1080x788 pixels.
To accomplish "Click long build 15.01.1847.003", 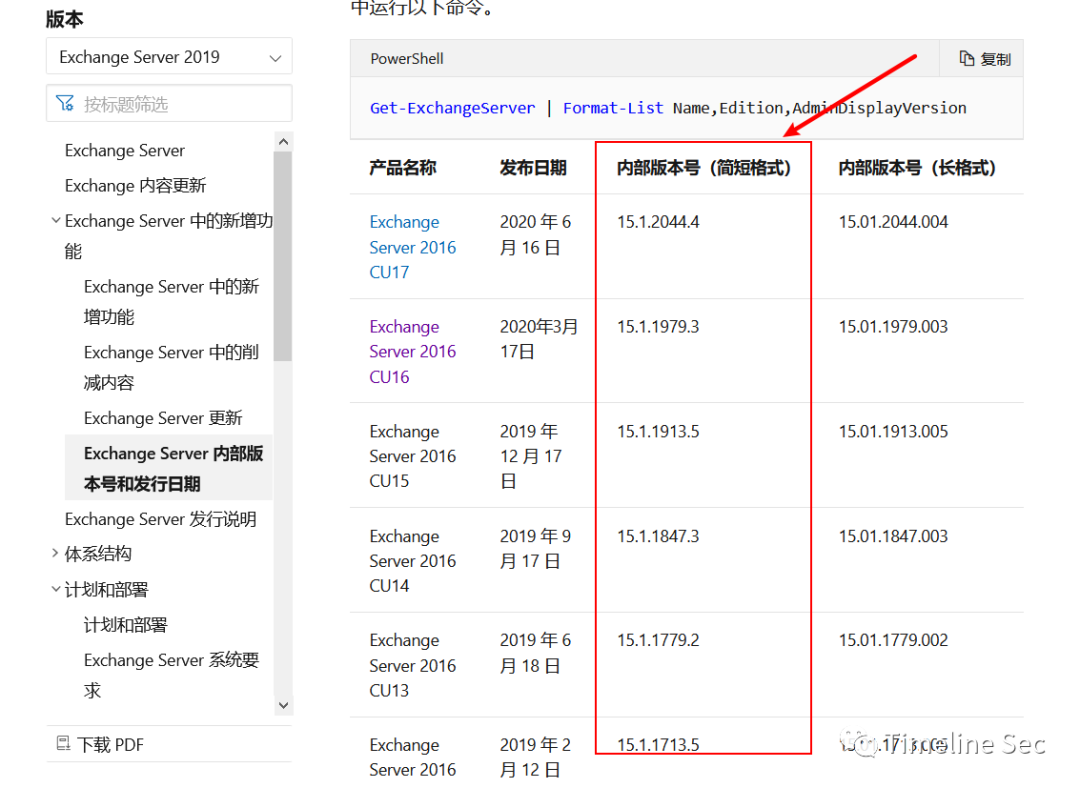I will tap(893, 536).
